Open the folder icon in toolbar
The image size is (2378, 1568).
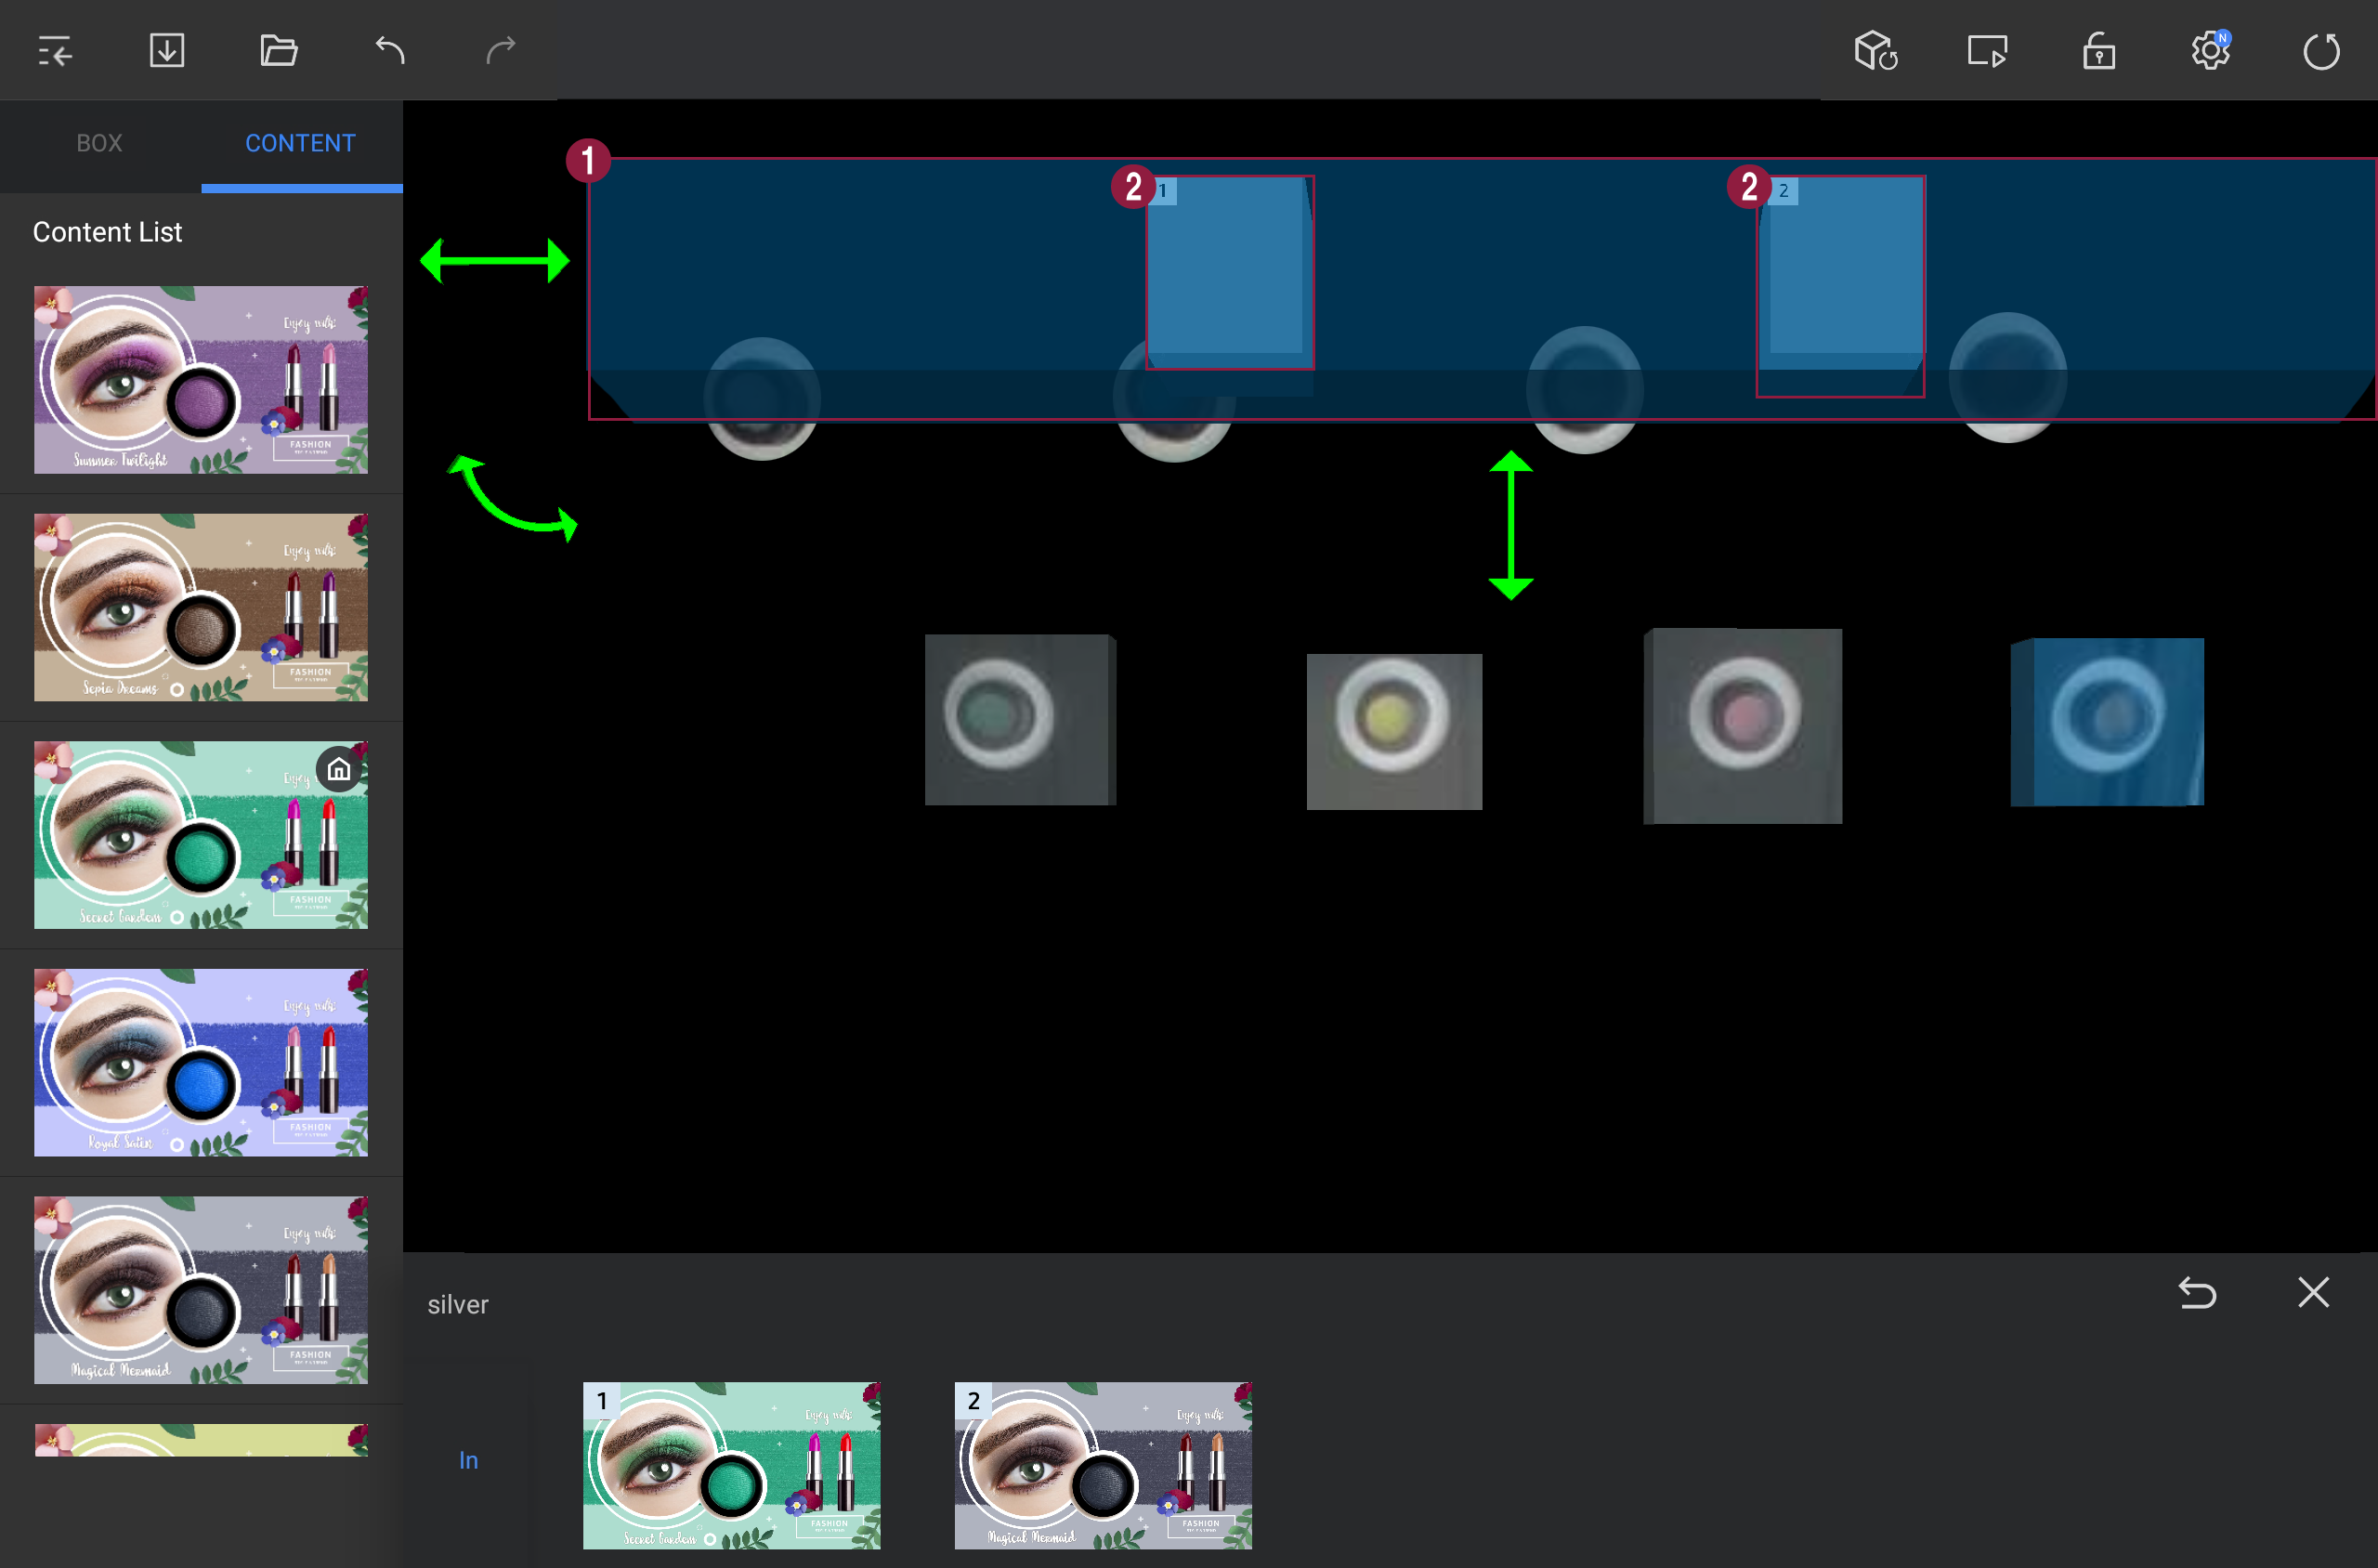pyautogui.click(x=278, y=50)
